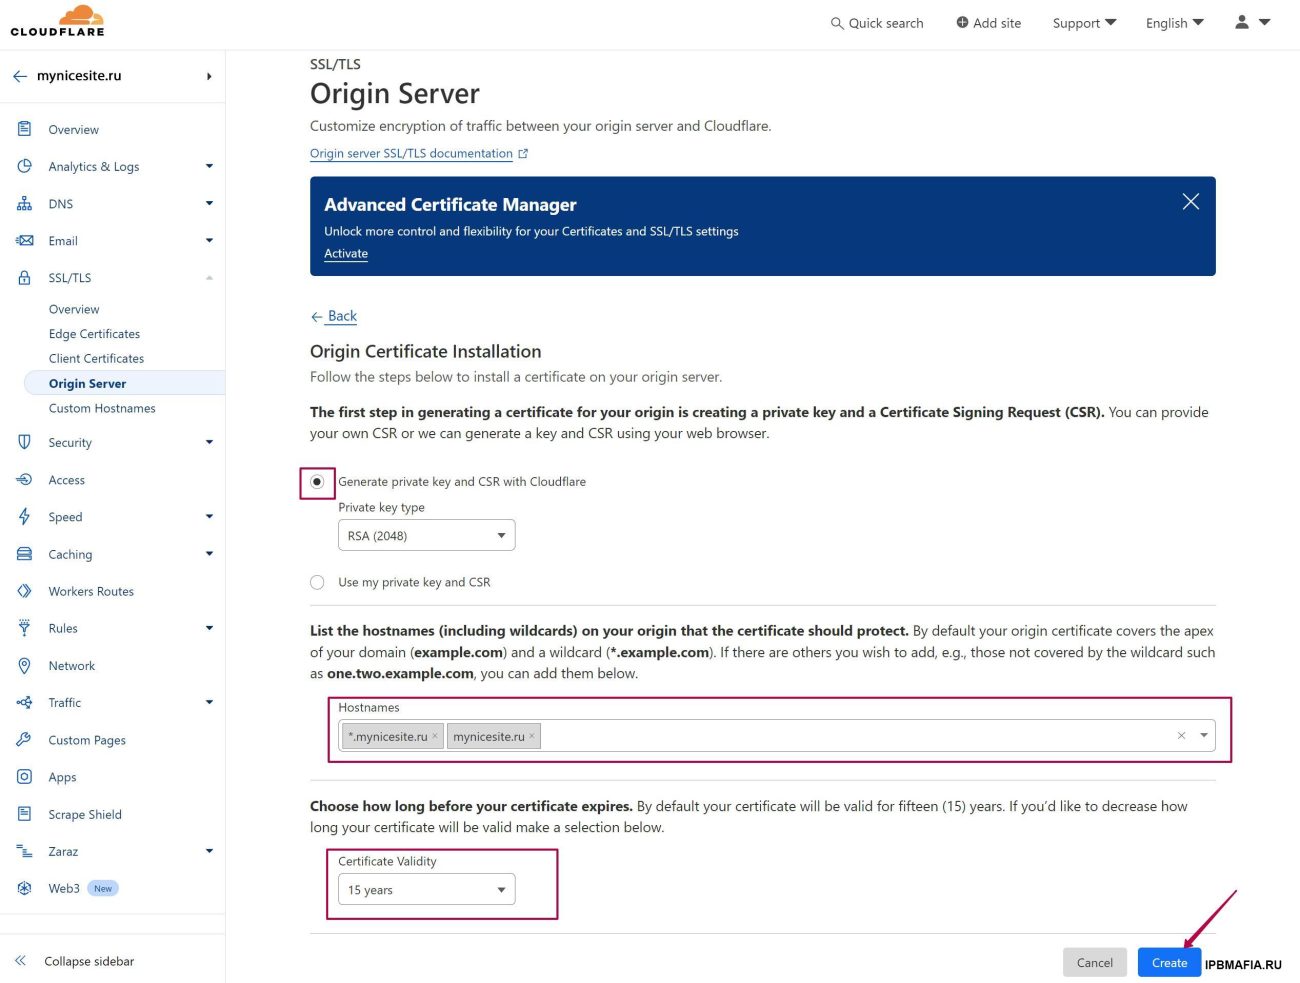Screen dimensions: 1300x983
Task: Select Generate private key and CSR with Cloudflare
Action: 317,482
